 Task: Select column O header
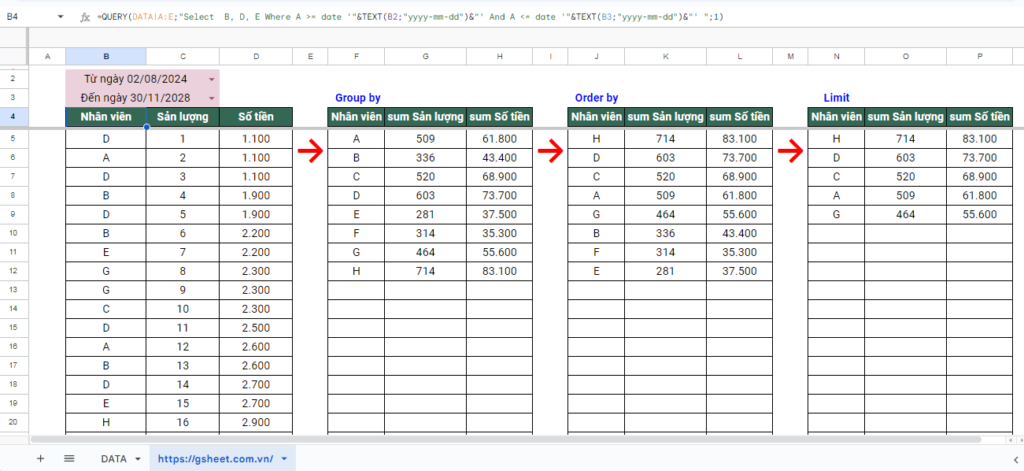coord(905,57)
